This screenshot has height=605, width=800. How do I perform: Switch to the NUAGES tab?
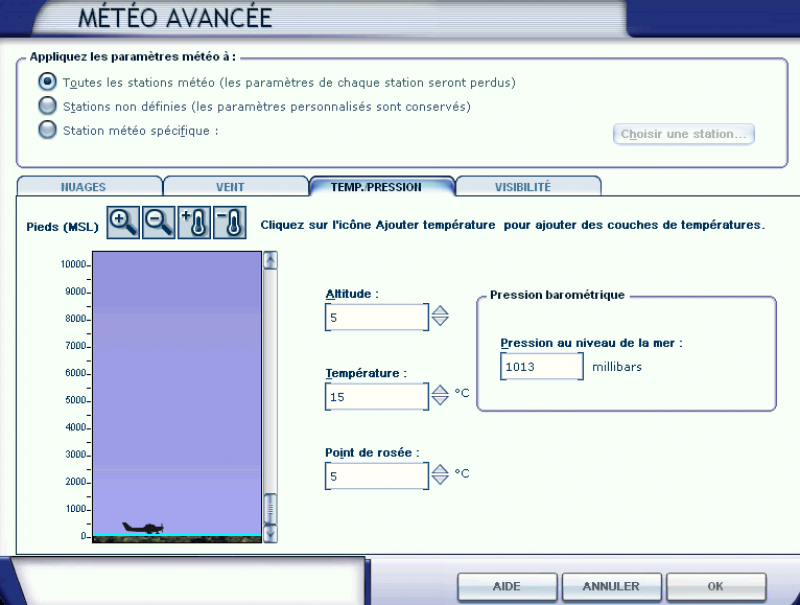pyautogui.click(x=89, y=186)
